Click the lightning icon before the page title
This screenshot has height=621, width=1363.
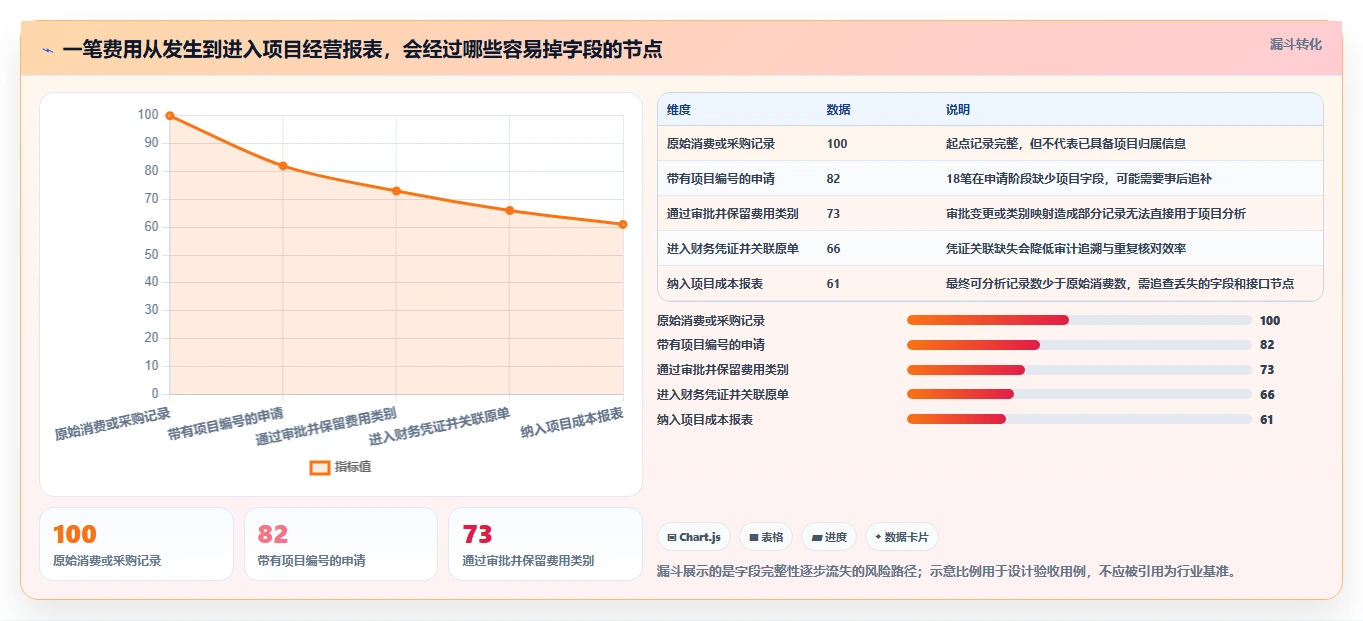[47, 50]
